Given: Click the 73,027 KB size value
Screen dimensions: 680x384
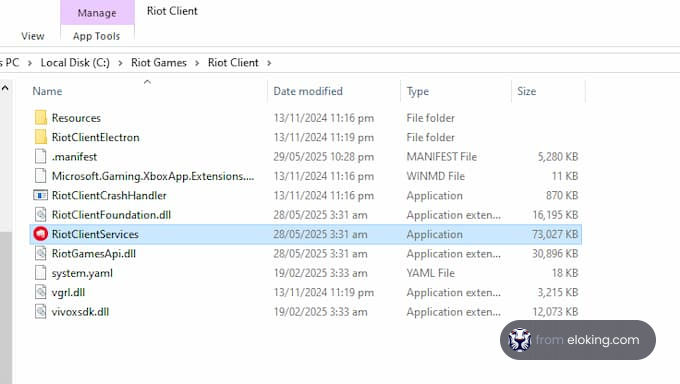Looking at the screenshot, I should 555,234.
